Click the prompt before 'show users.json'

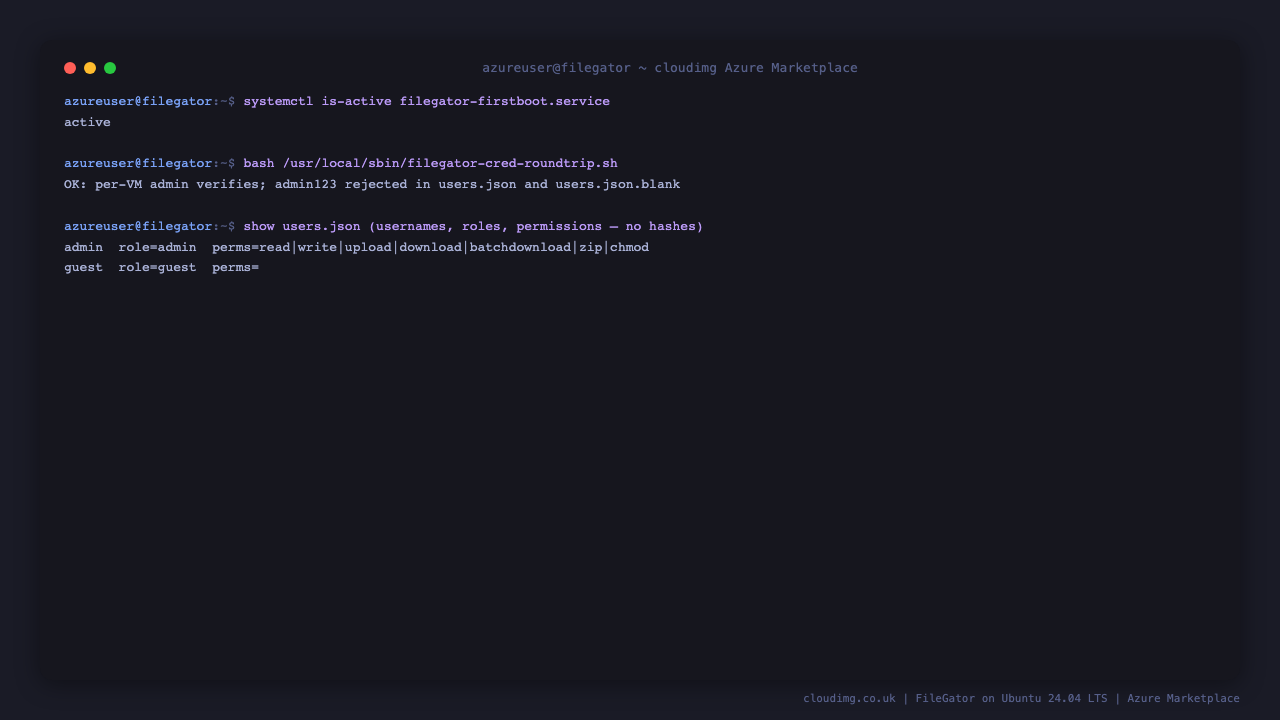[x=150, y=226]
